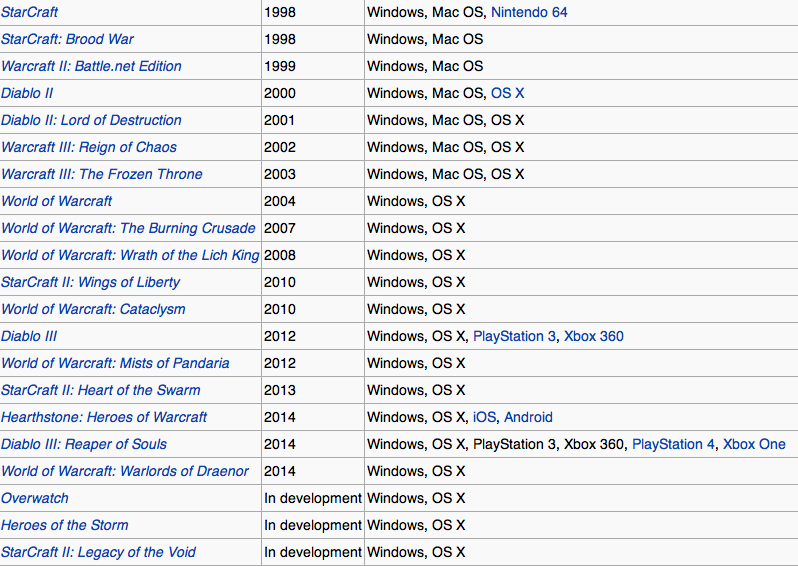Open StarCraft II: Heart of the Swarm
The height and width of the screenshot is (566, 798).
pos(101,390)
